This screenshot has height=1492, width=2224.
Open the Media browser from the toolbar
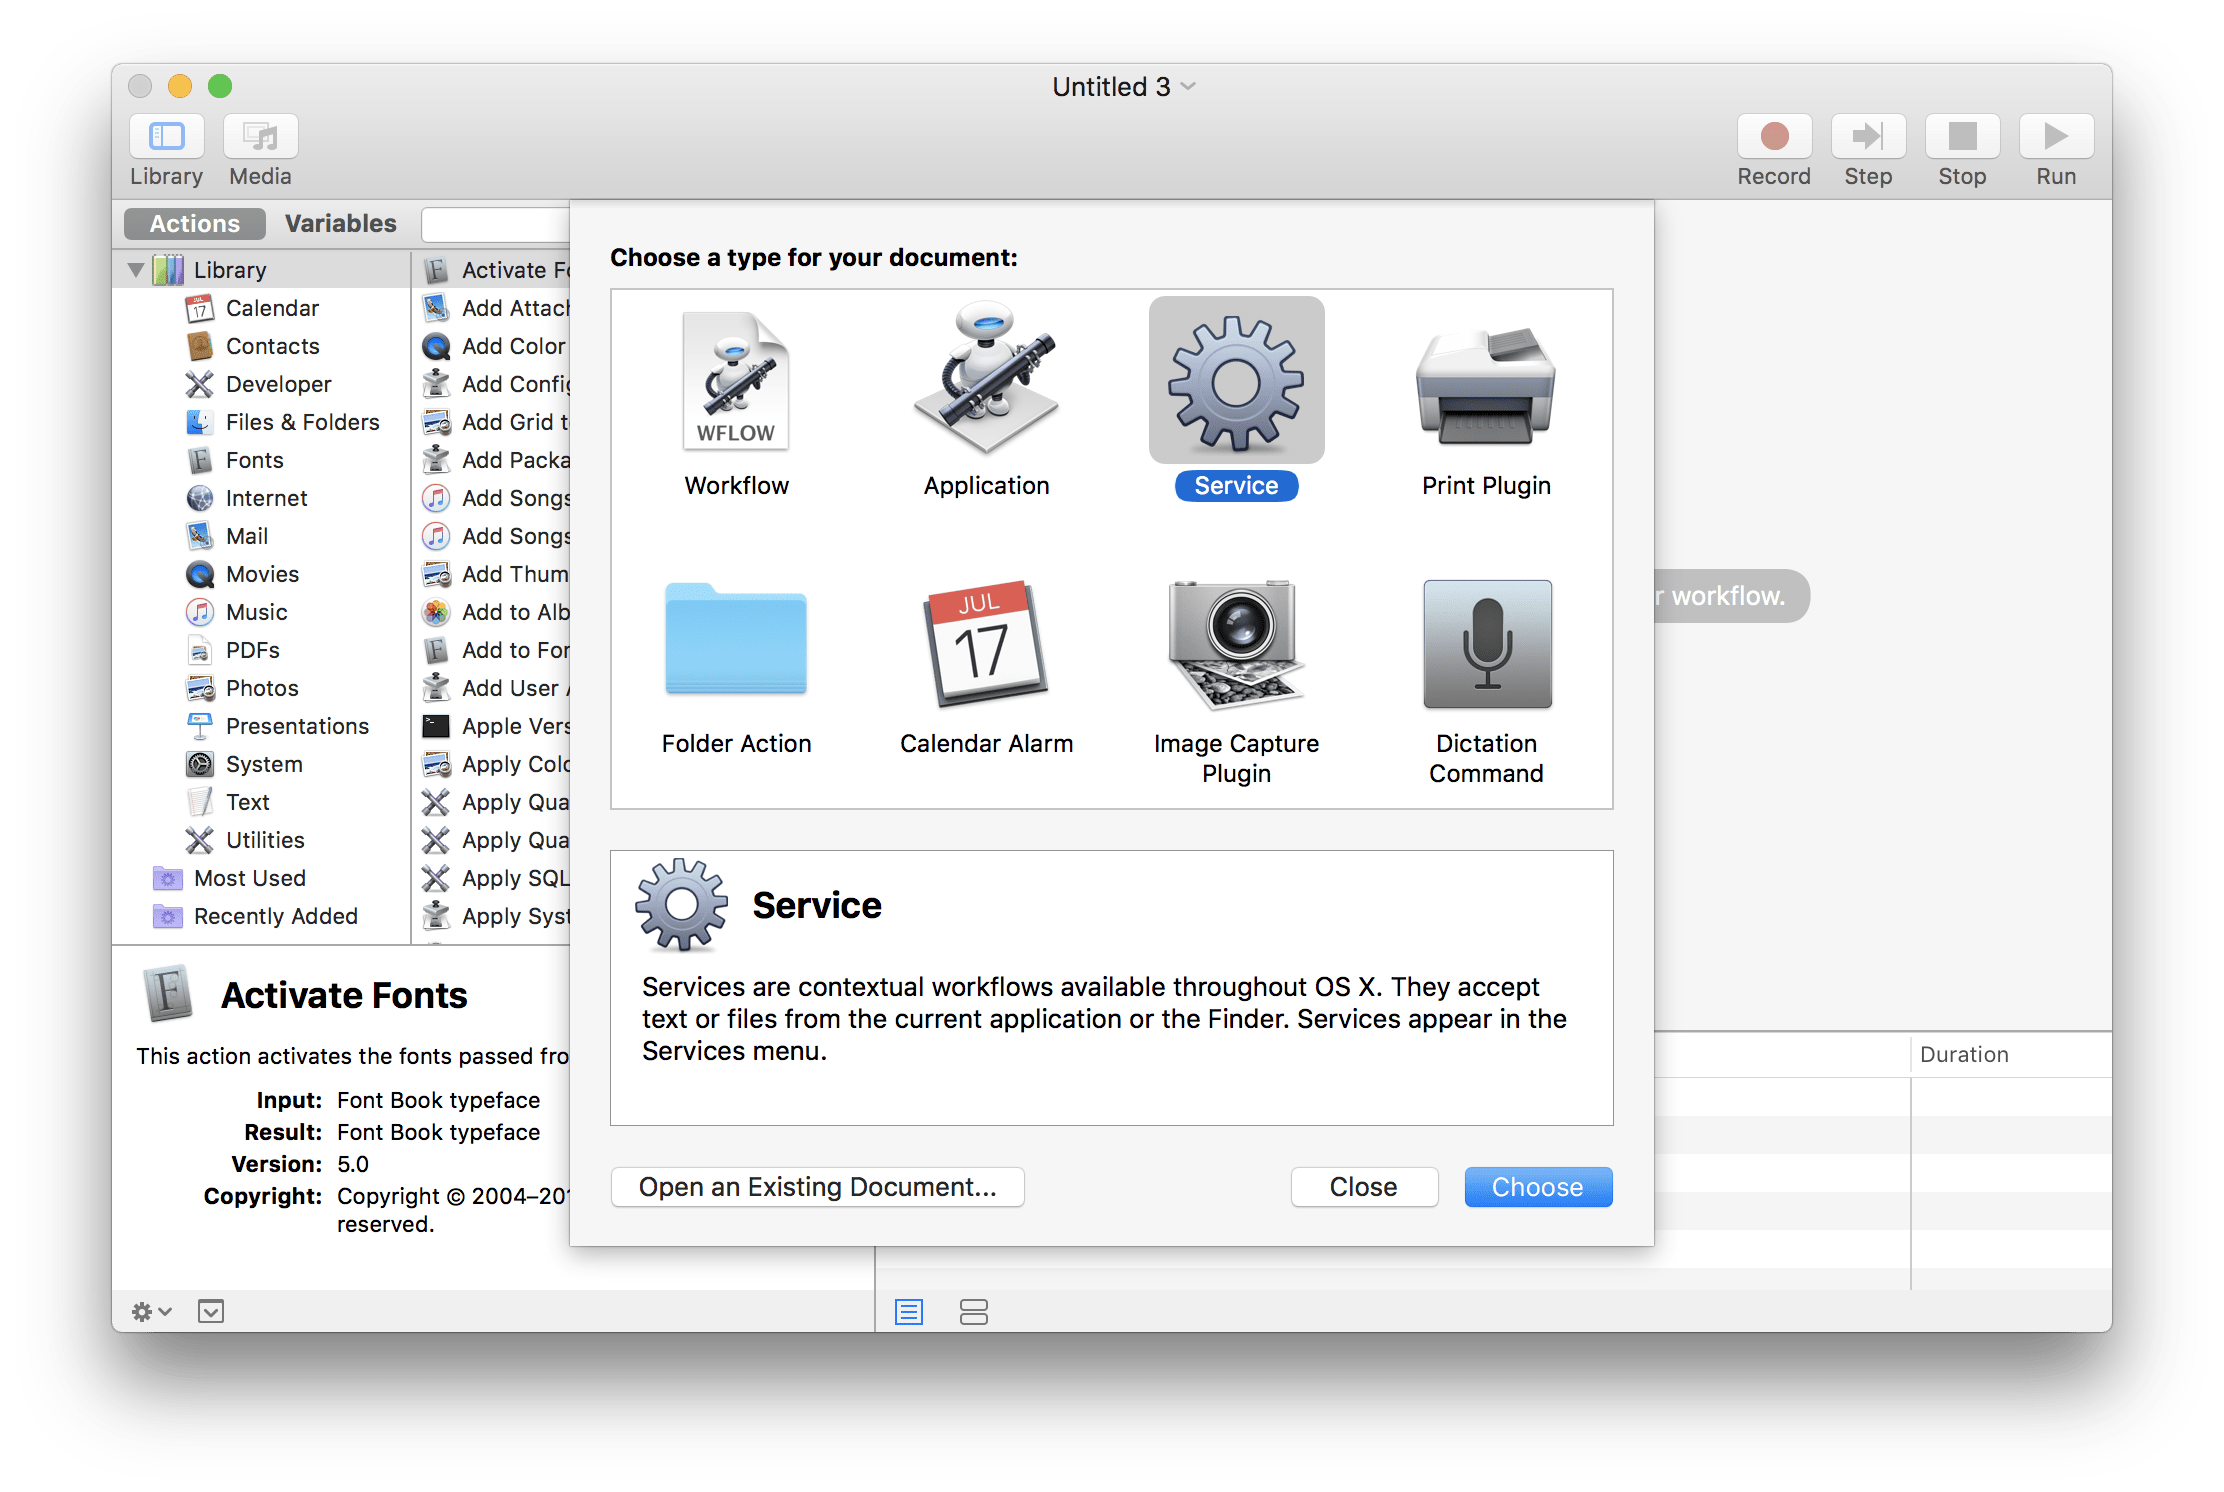point(259,150)
